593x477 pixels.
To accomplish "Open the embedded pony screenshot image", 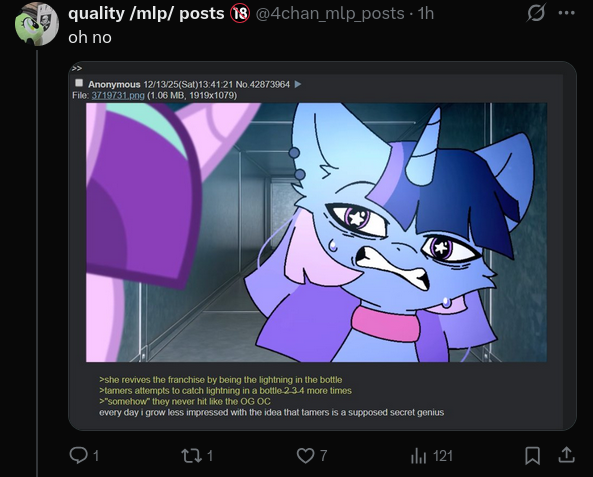I will click(x=316, y=232).
